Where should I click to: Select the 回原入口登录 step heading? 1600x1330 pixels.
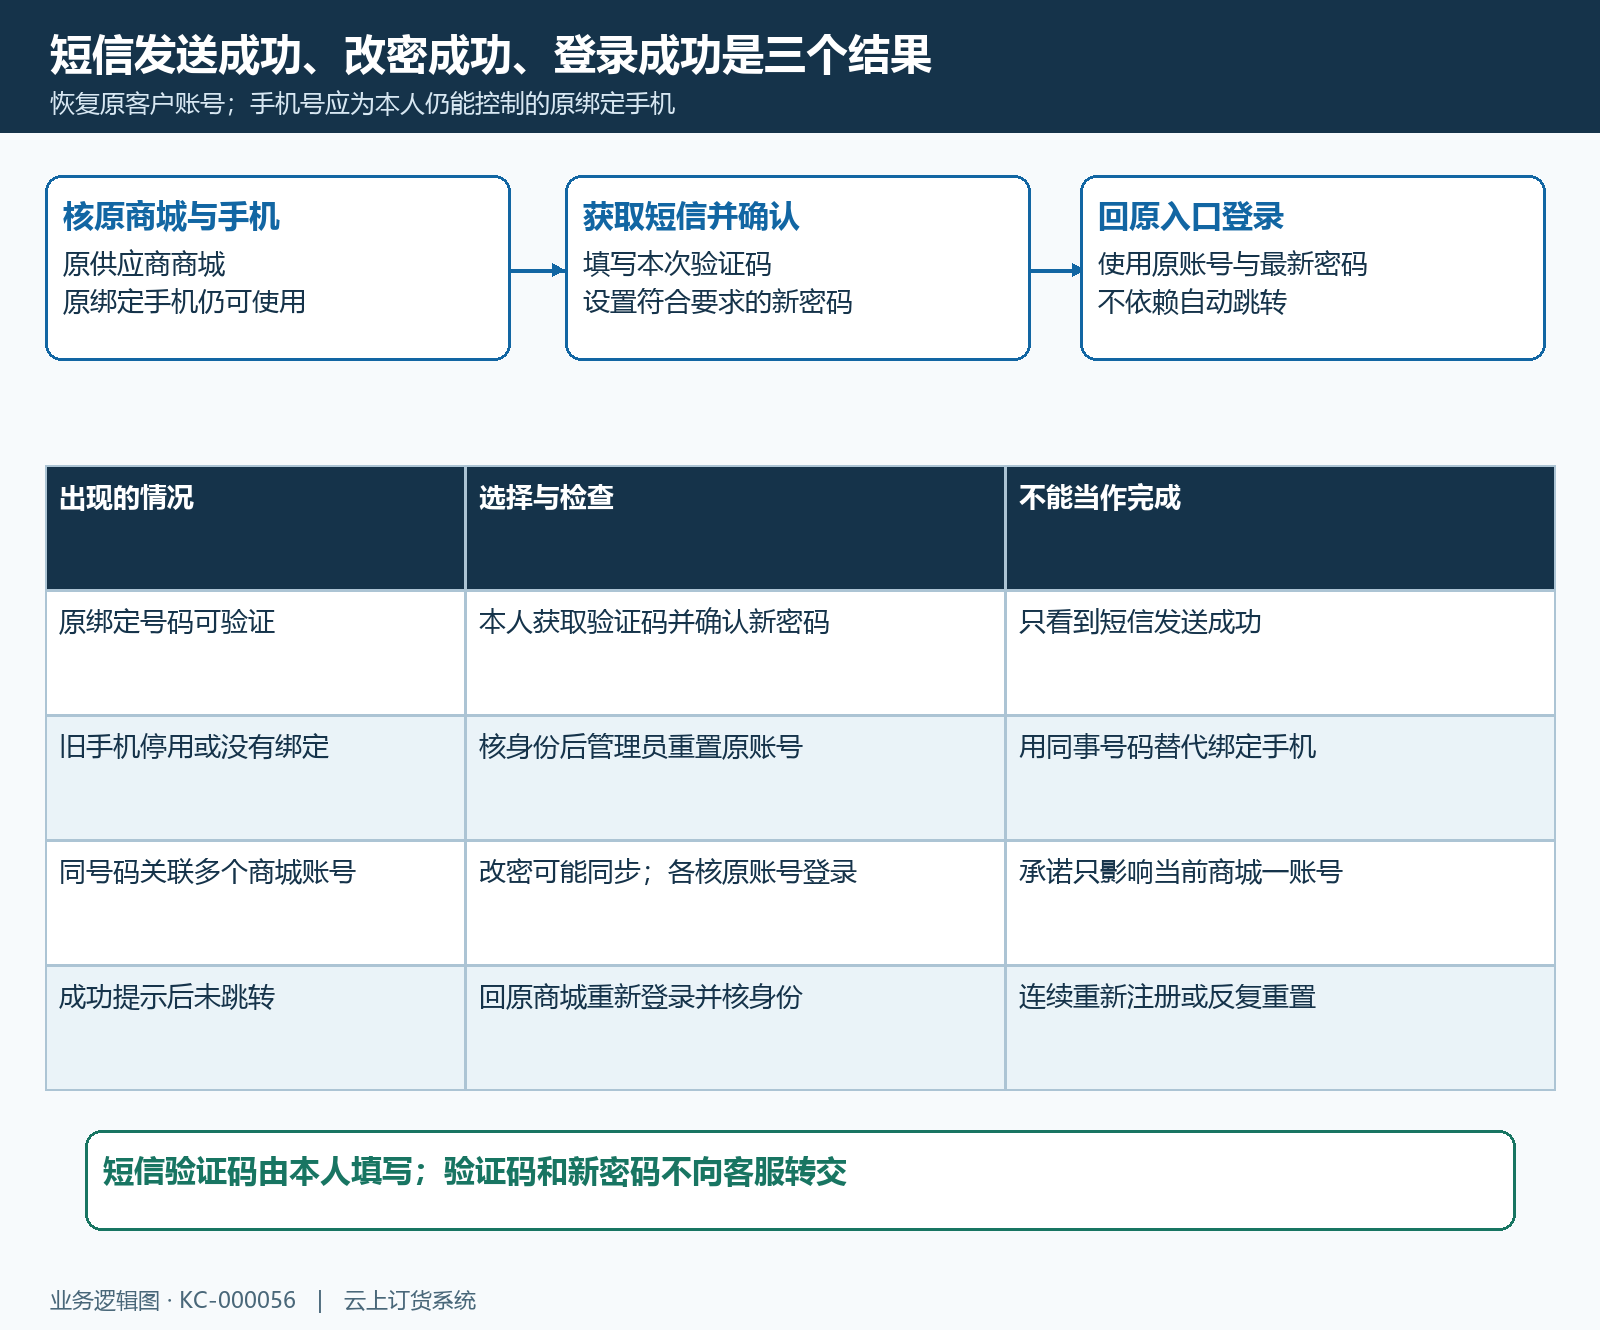click(x=1190, y=216)
